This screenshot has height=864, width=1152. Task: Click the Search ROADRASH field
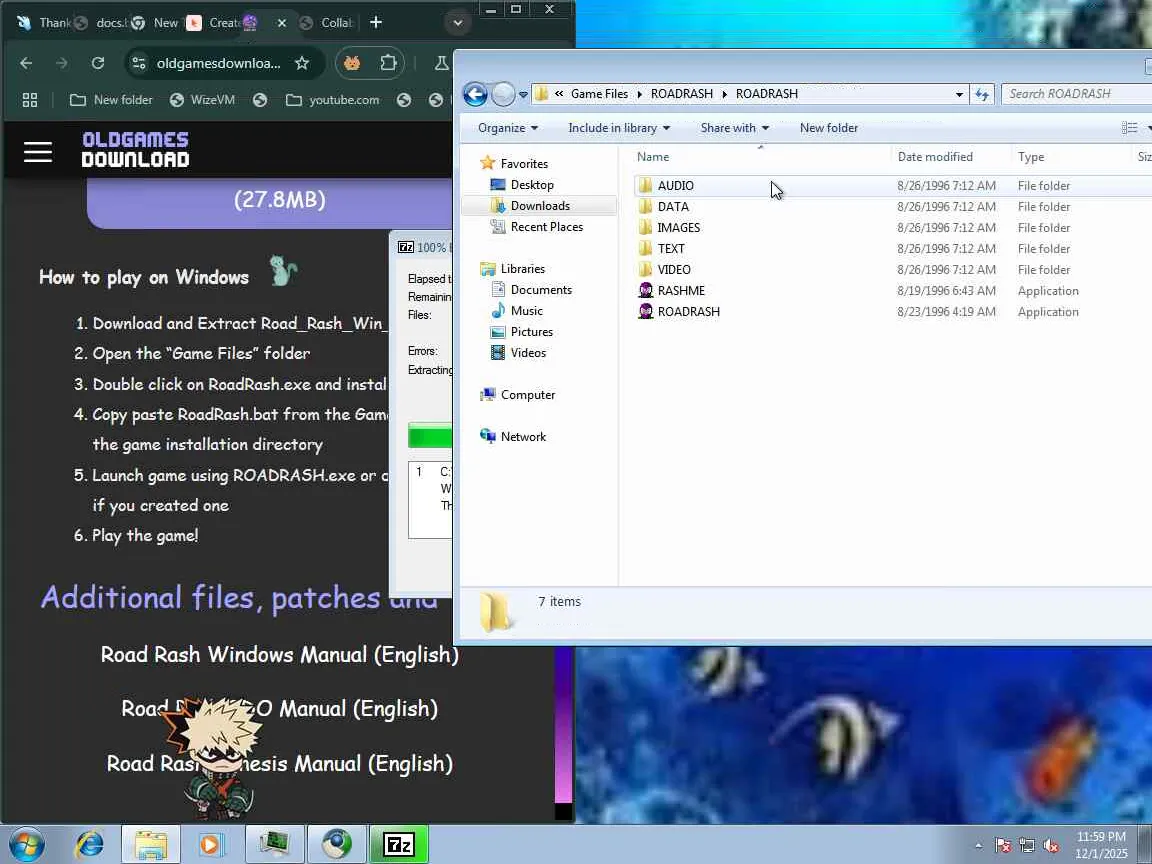pyautogui.click(x=1076, y=94)
